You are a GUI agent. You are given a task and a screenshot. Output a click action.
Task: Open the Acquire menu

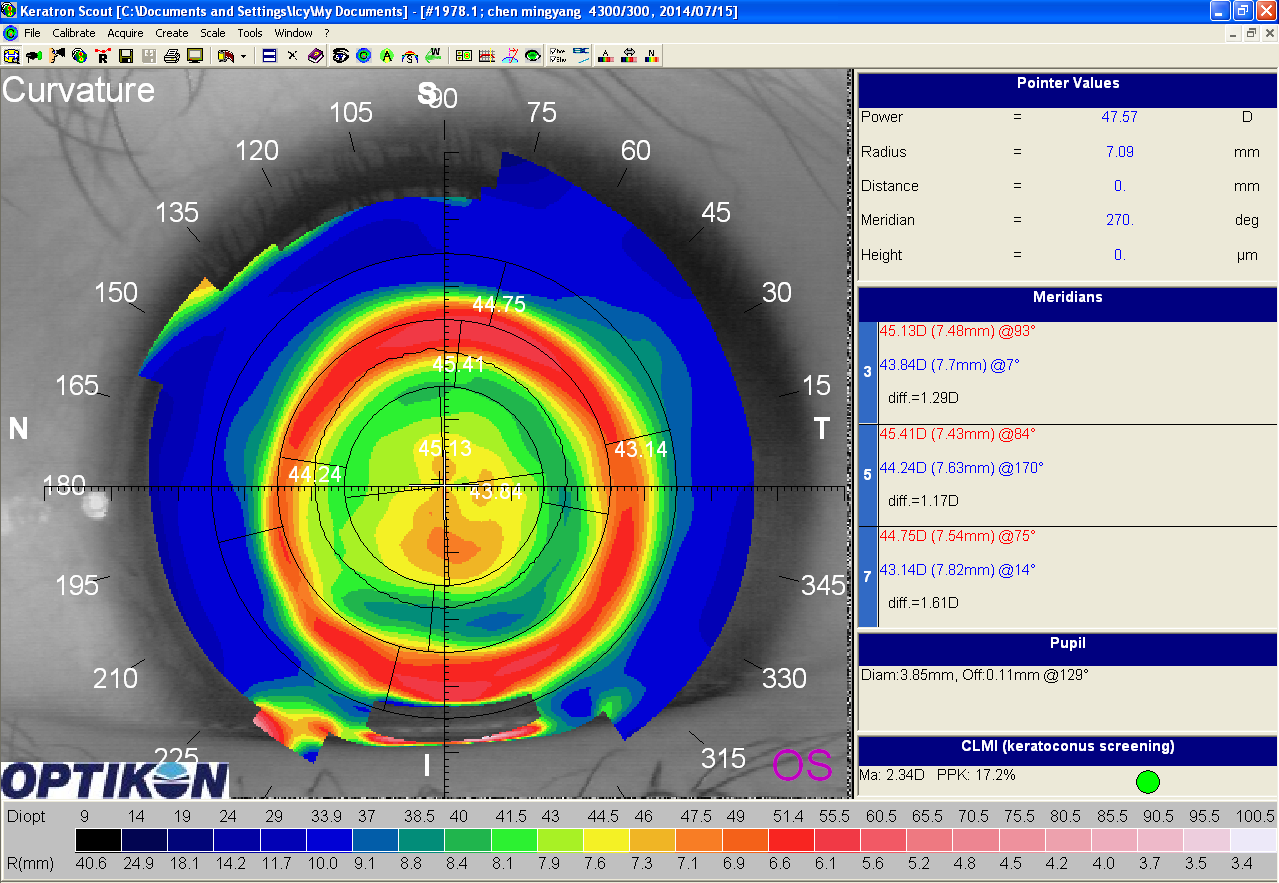126,33
